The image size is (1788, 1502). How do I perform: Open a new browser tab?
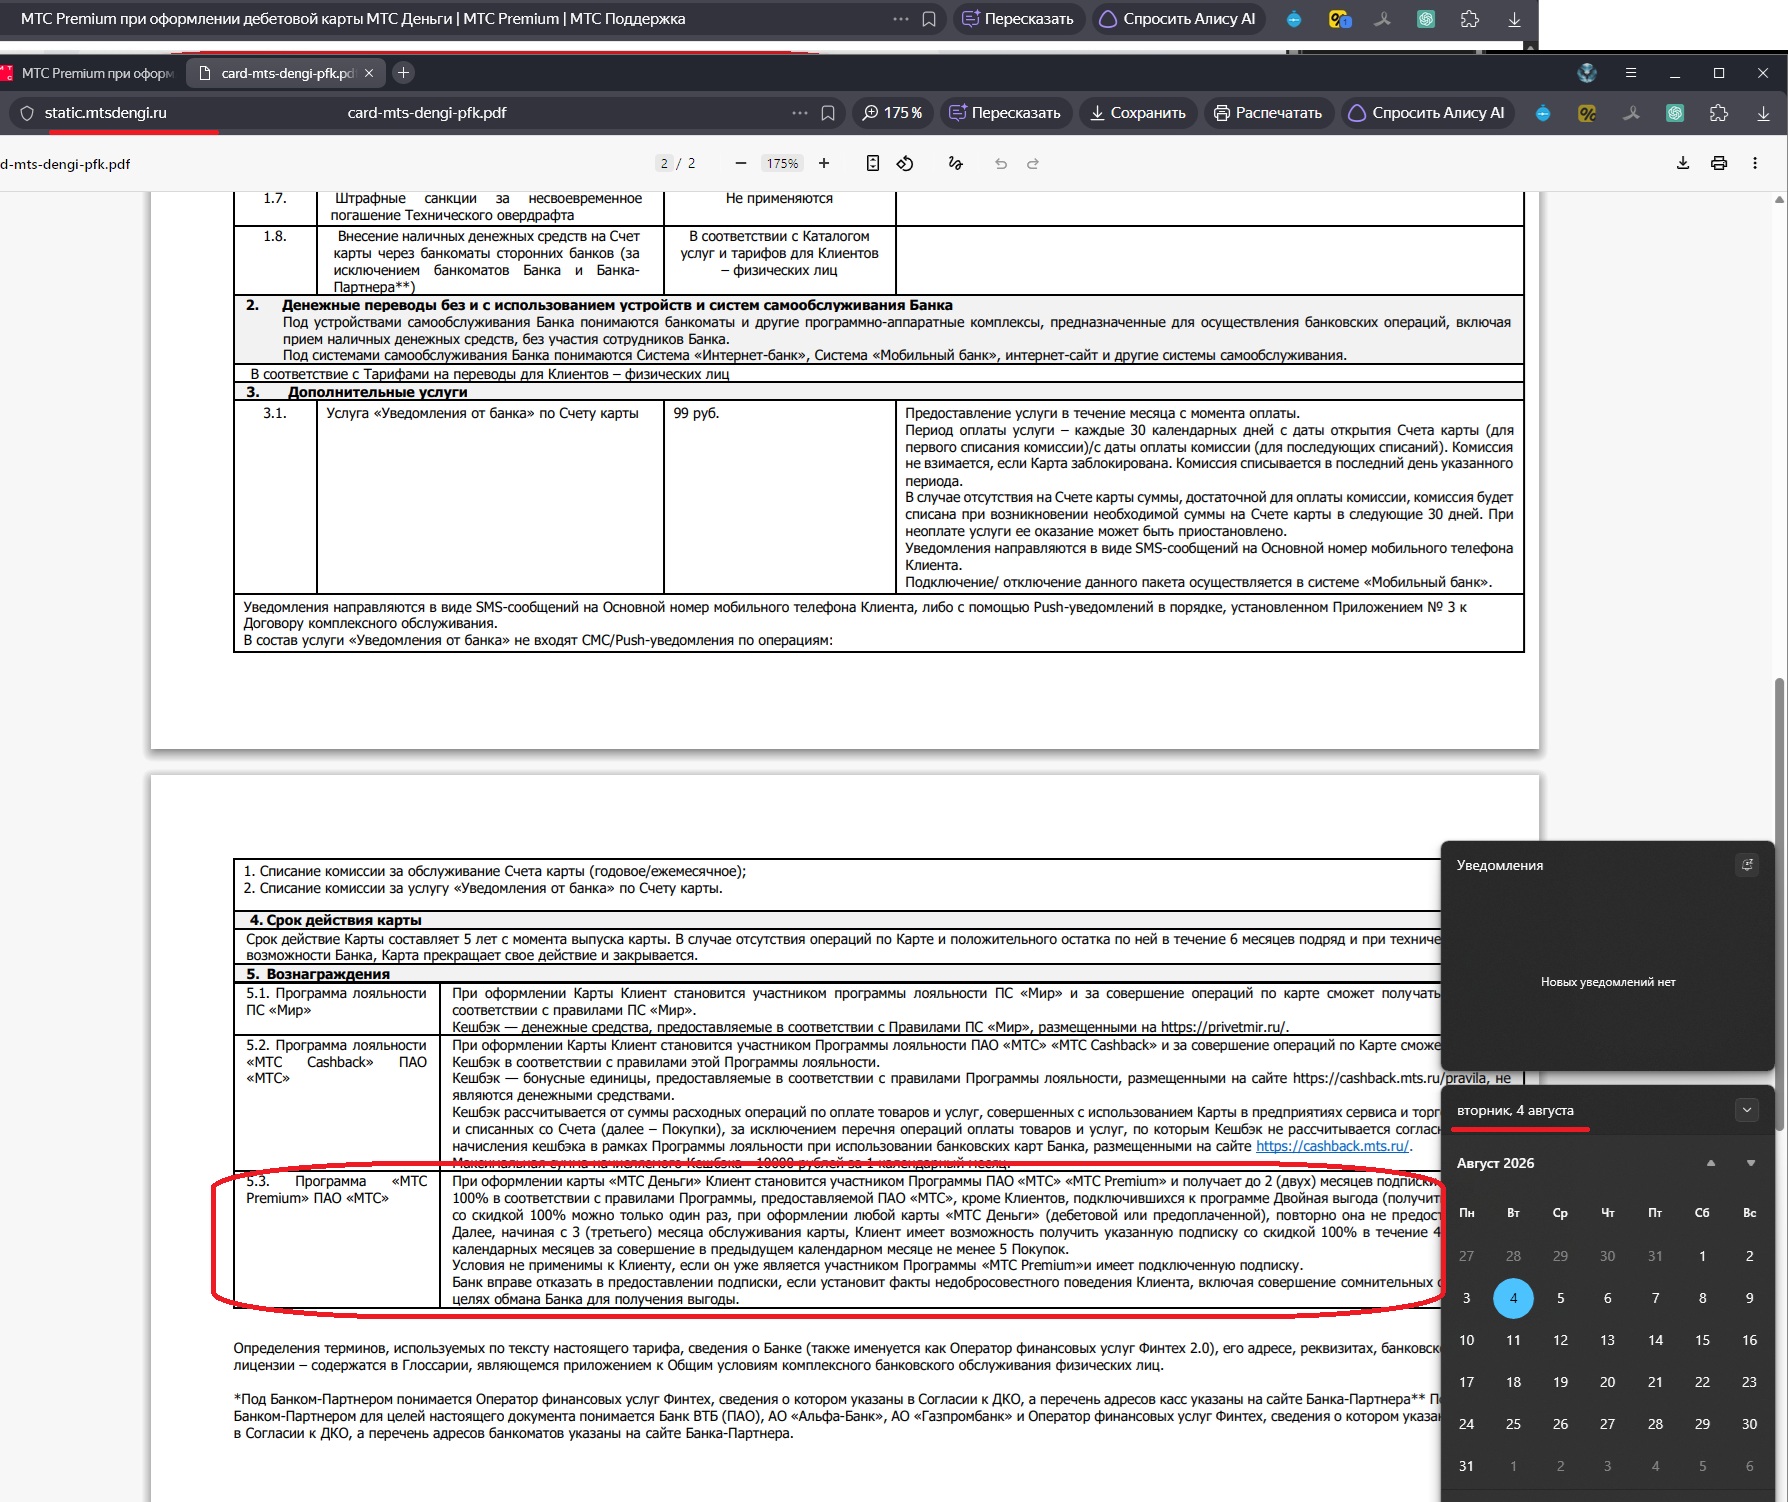tap(403, 73)
